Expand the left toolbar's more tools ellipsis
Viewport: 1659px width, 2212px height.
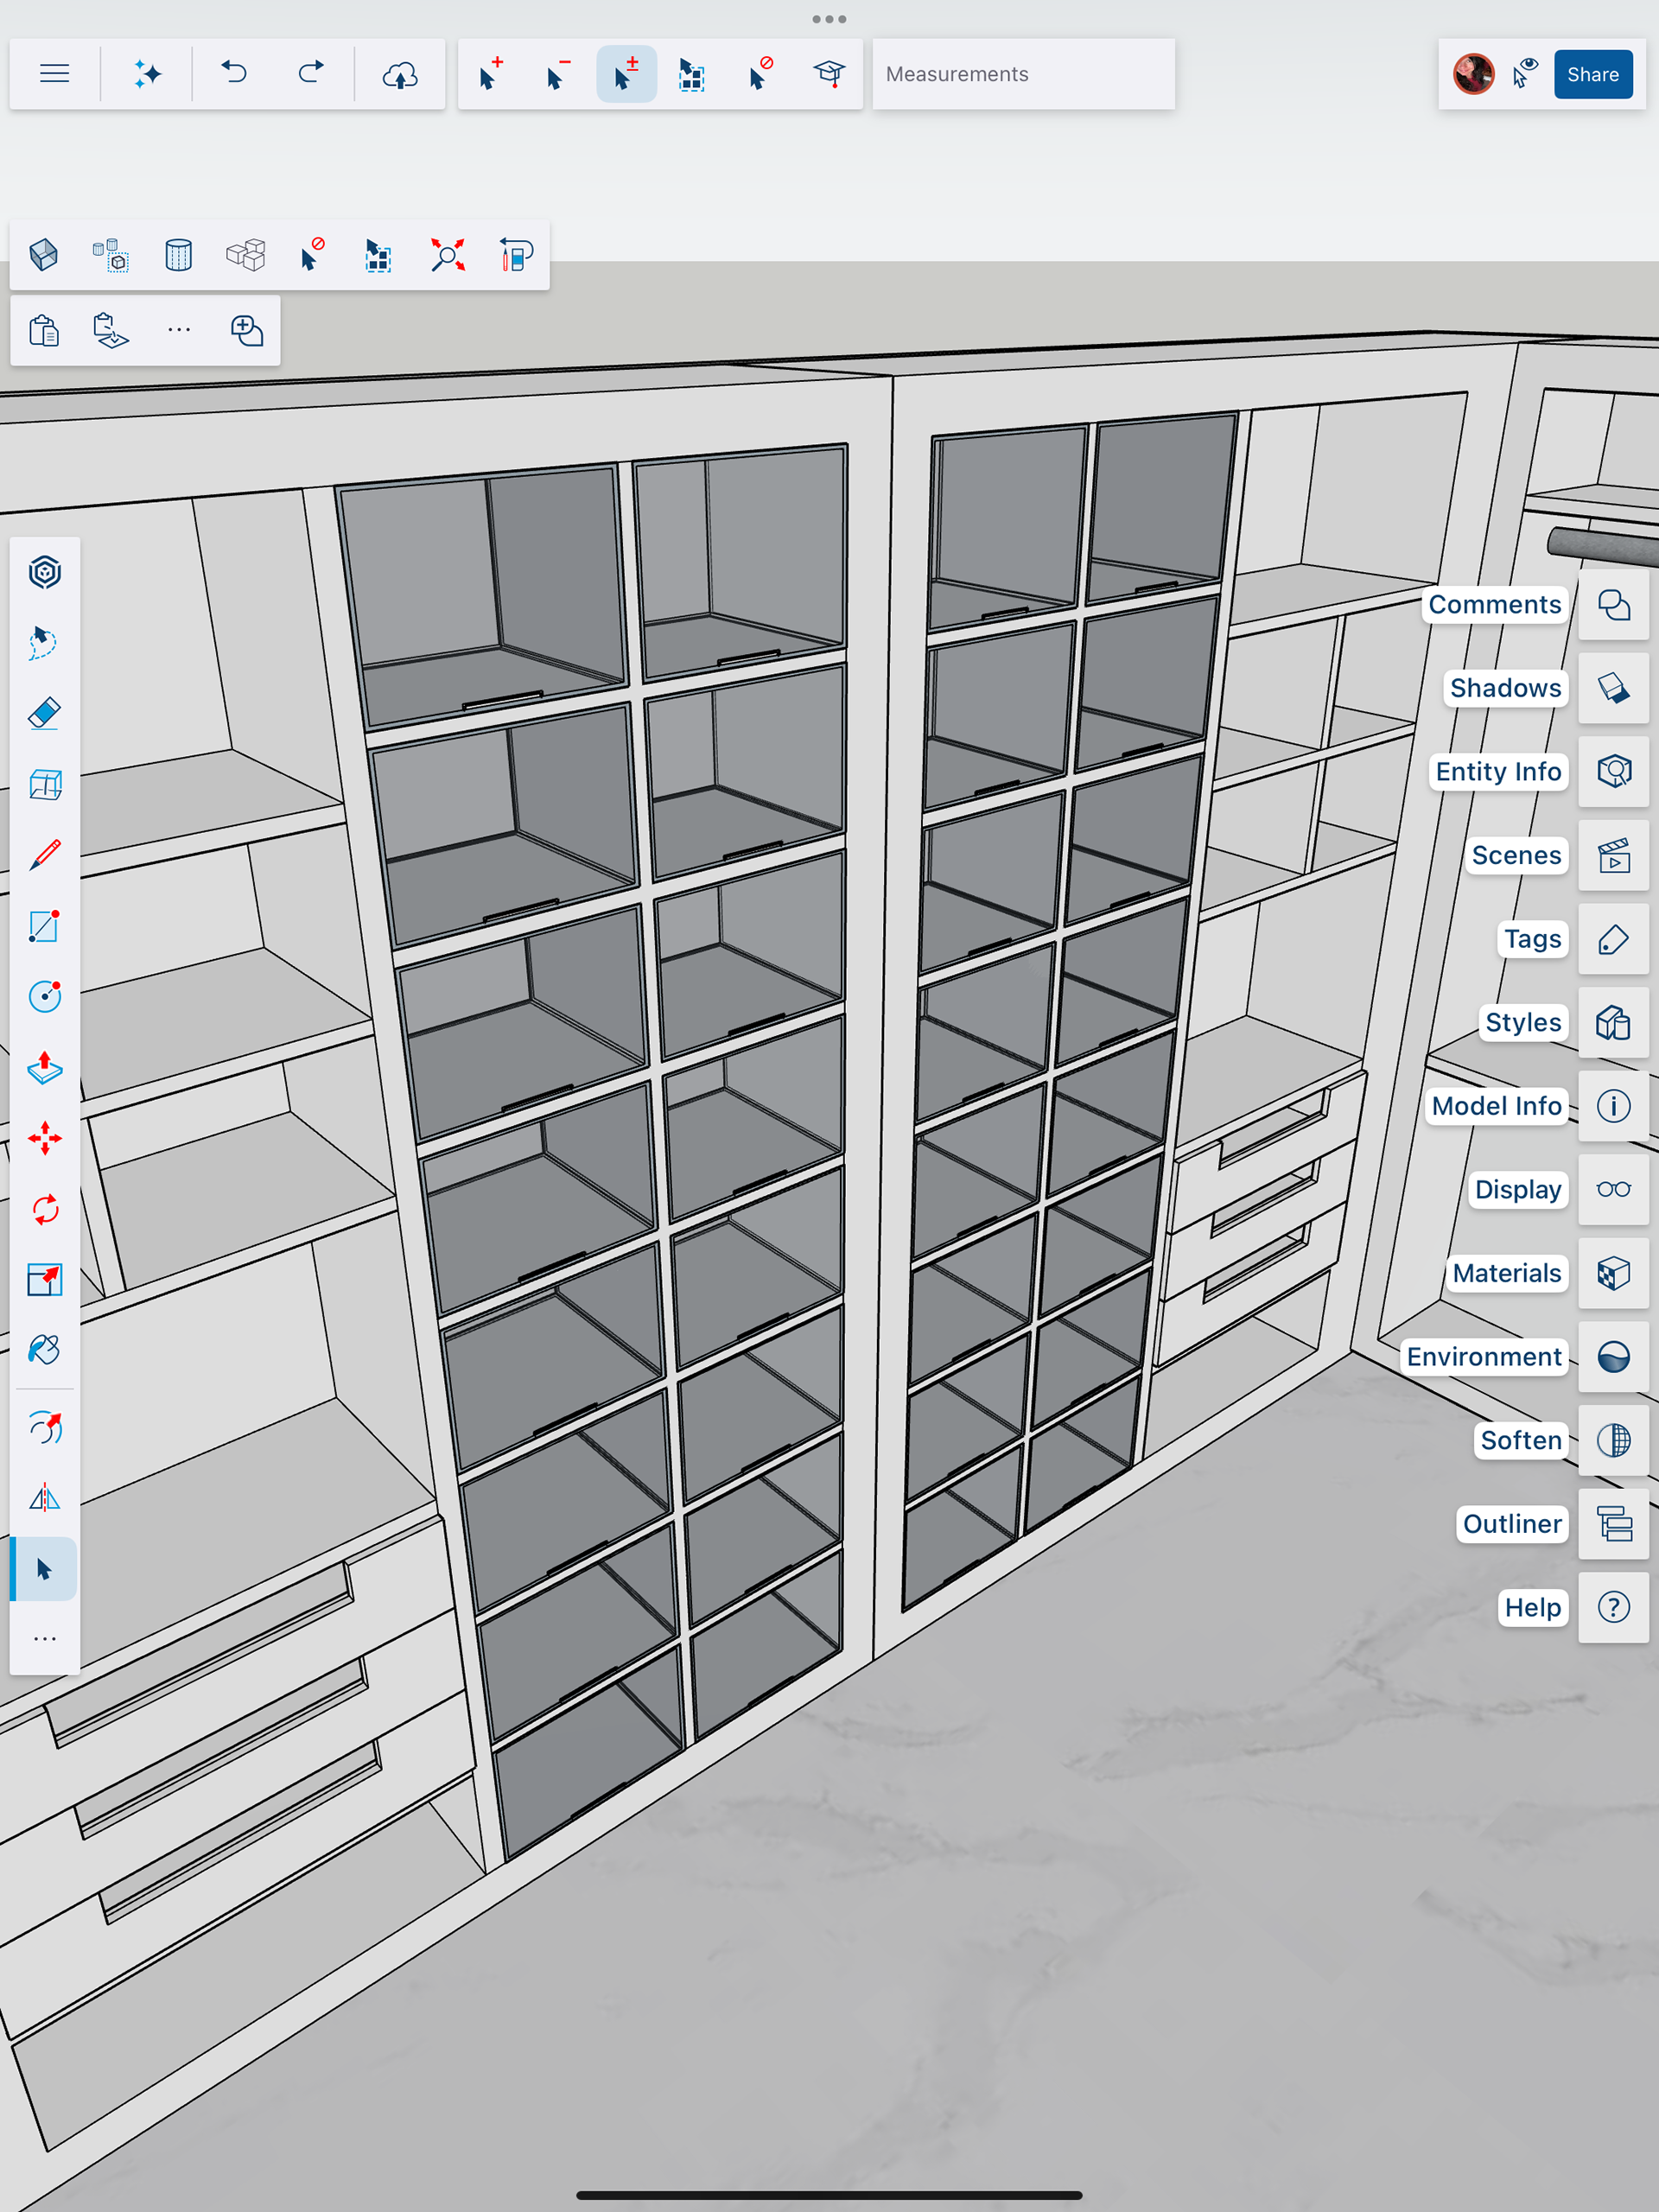click(44, 1639)
